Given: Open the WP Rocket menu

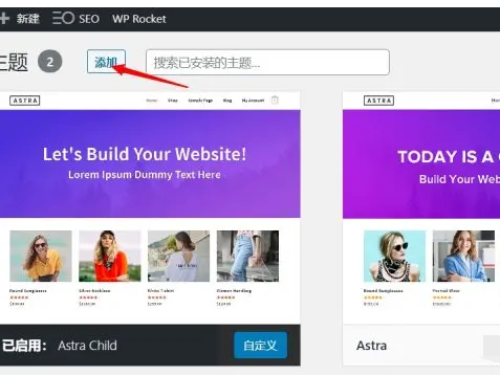Looking at the screenshot, I should point(139,19).
